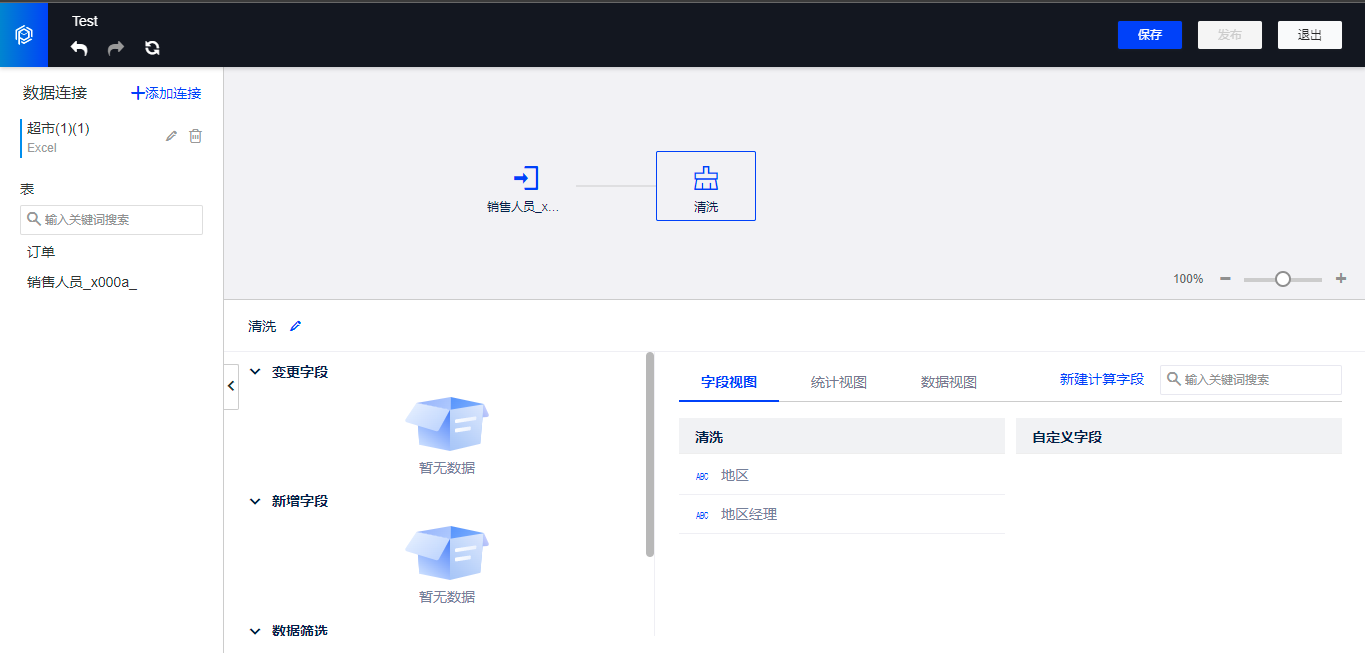Click the 保存 button
The width and height of the screenshot is (1365, 653).
1150,35
